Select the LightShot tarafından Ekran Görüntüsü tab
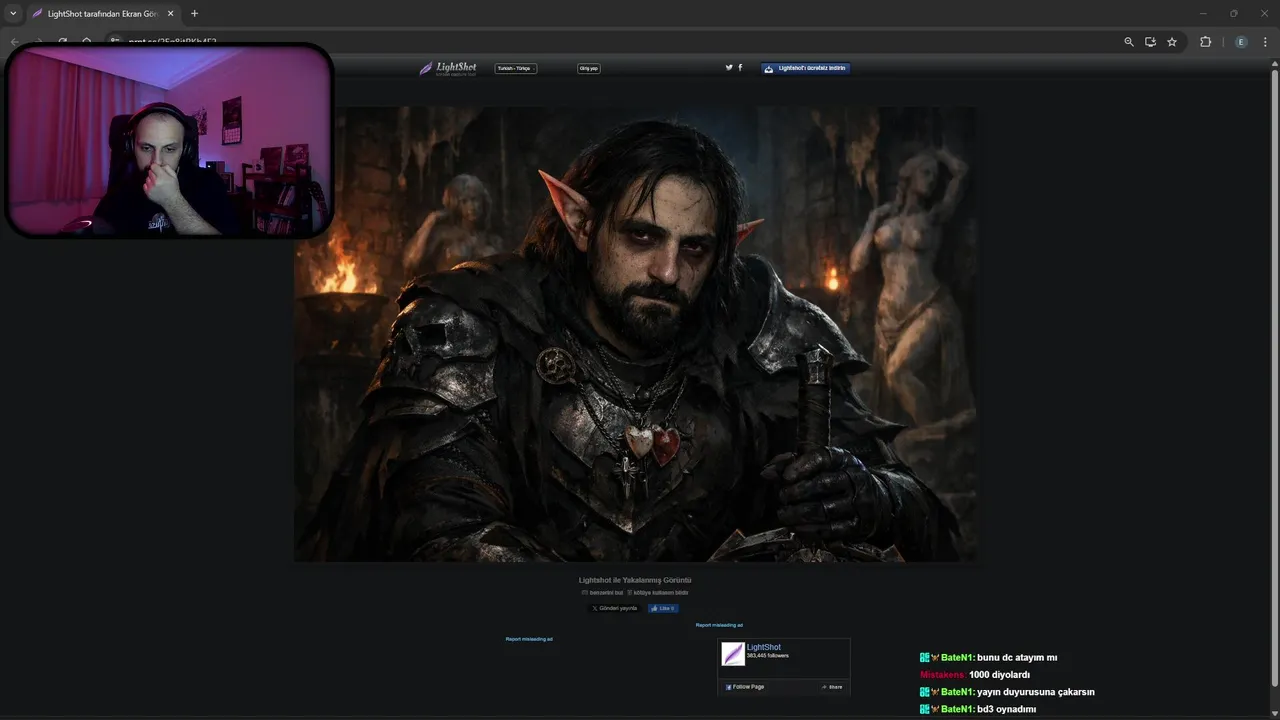 pos(103,14)
